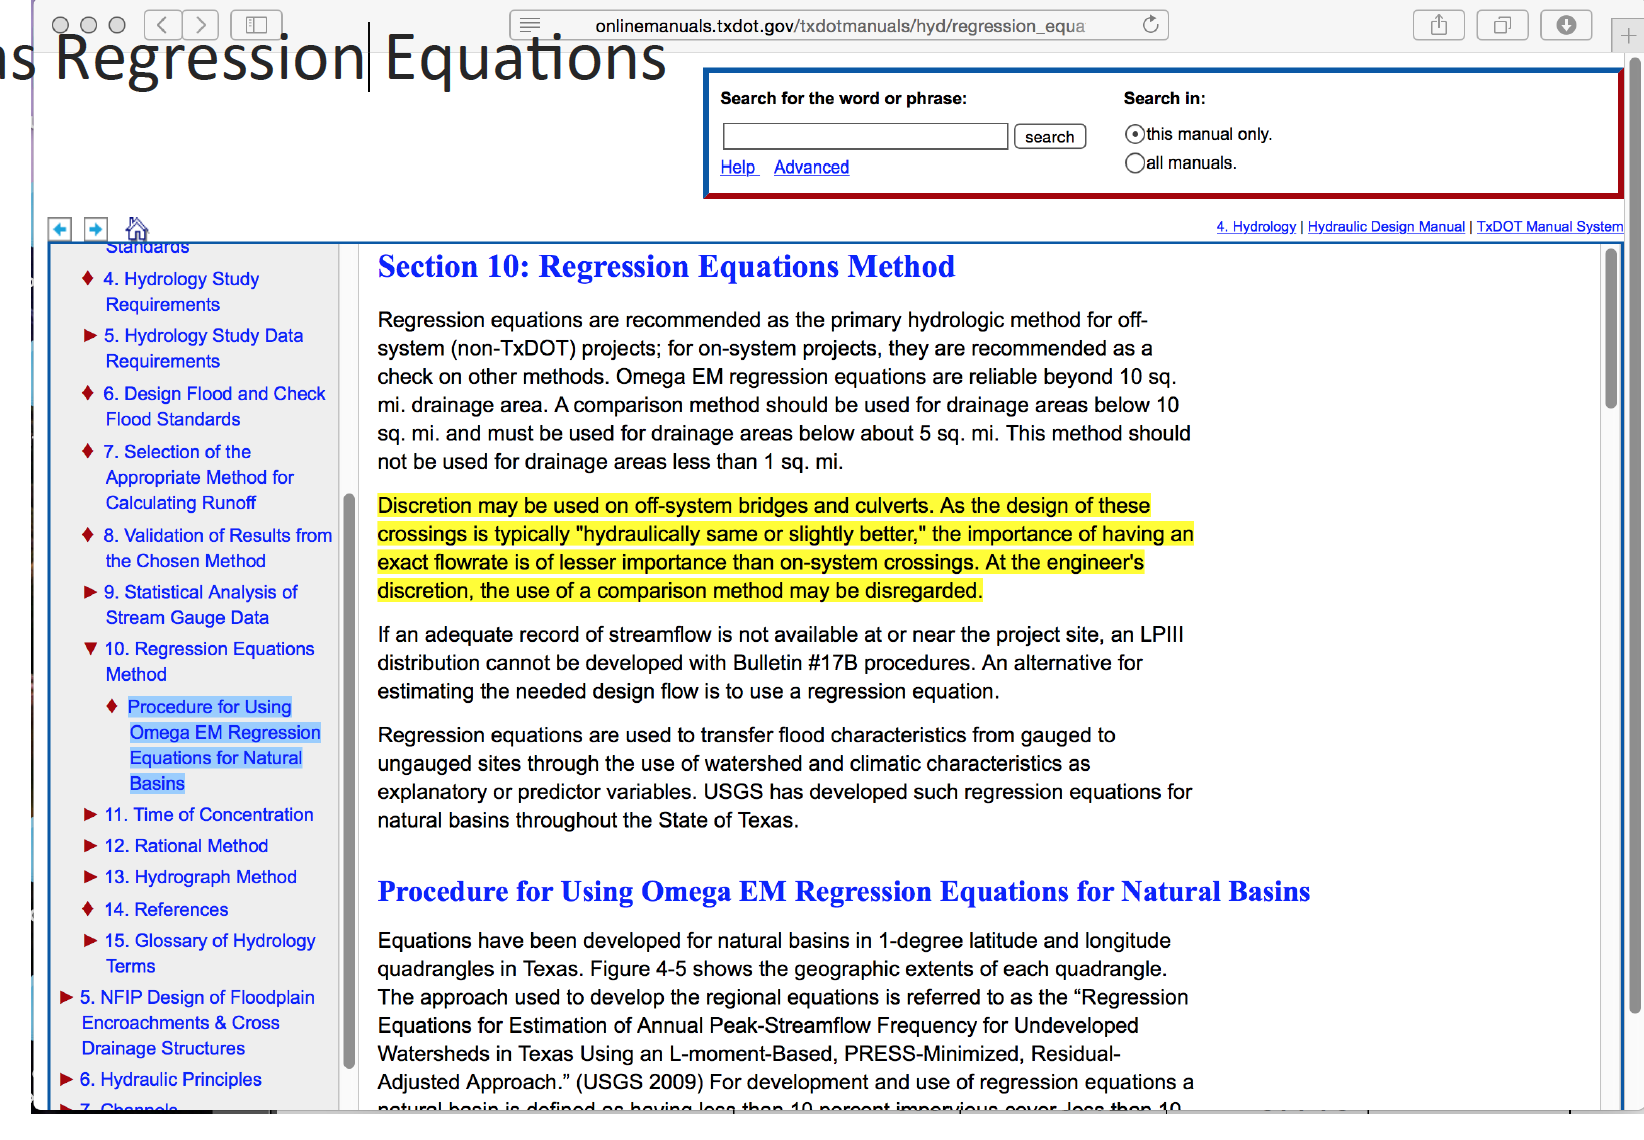Viewport: 1644px width, 1140px height.
Task: Select the 'this manual only' radio button
Action: pos(1135,134)
